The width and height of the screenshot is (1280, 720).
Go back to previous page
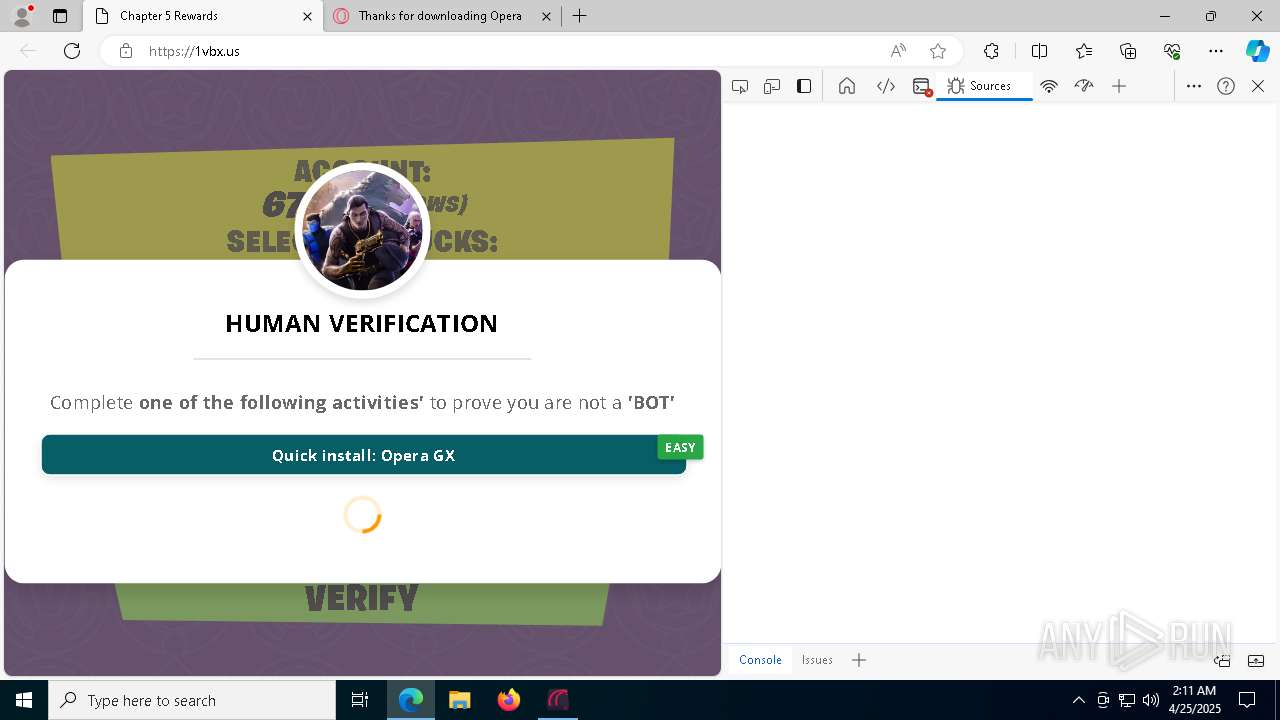[x=28, y=51]
